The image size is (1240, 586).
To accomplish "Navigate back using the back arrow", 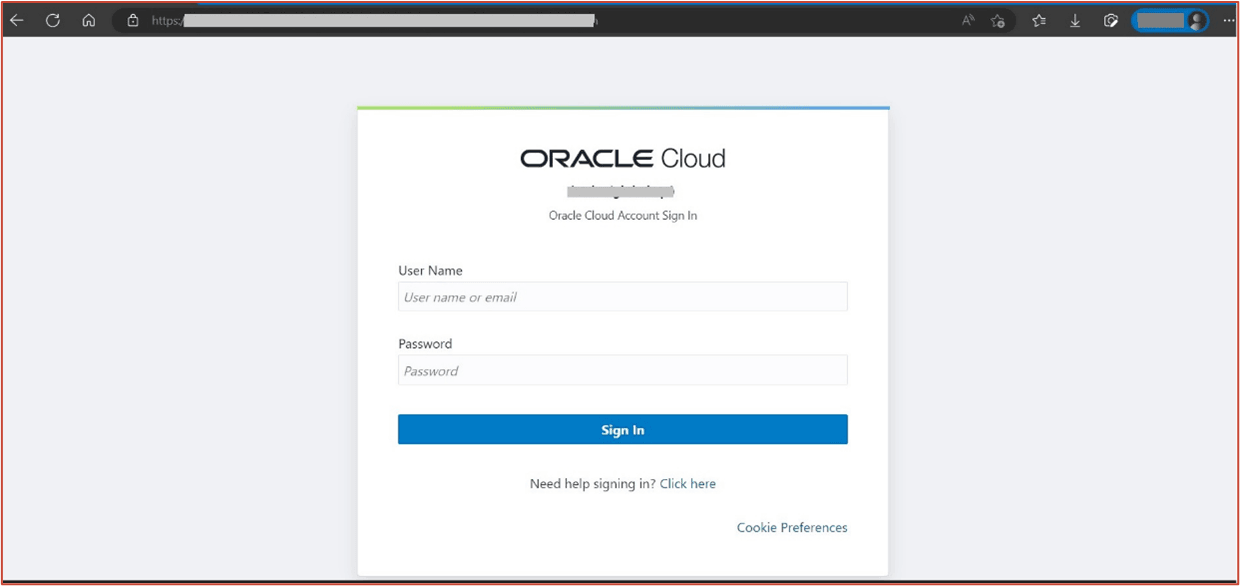I will pyautogui.click(x=16, y=20).
